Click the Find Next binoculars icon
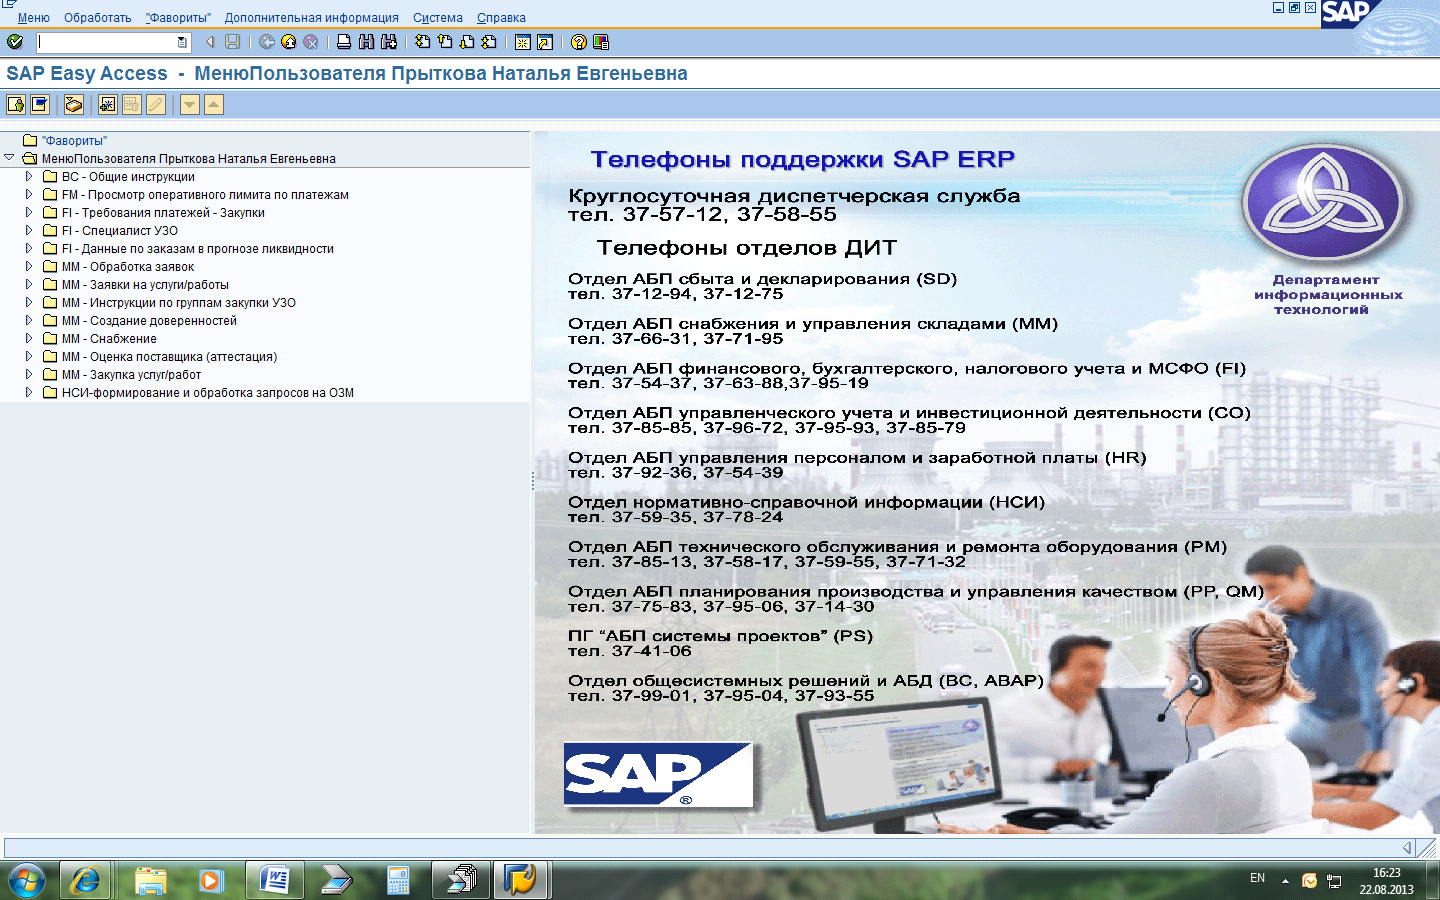Viewport: 1440px width, 900px height. pos(389,42)
